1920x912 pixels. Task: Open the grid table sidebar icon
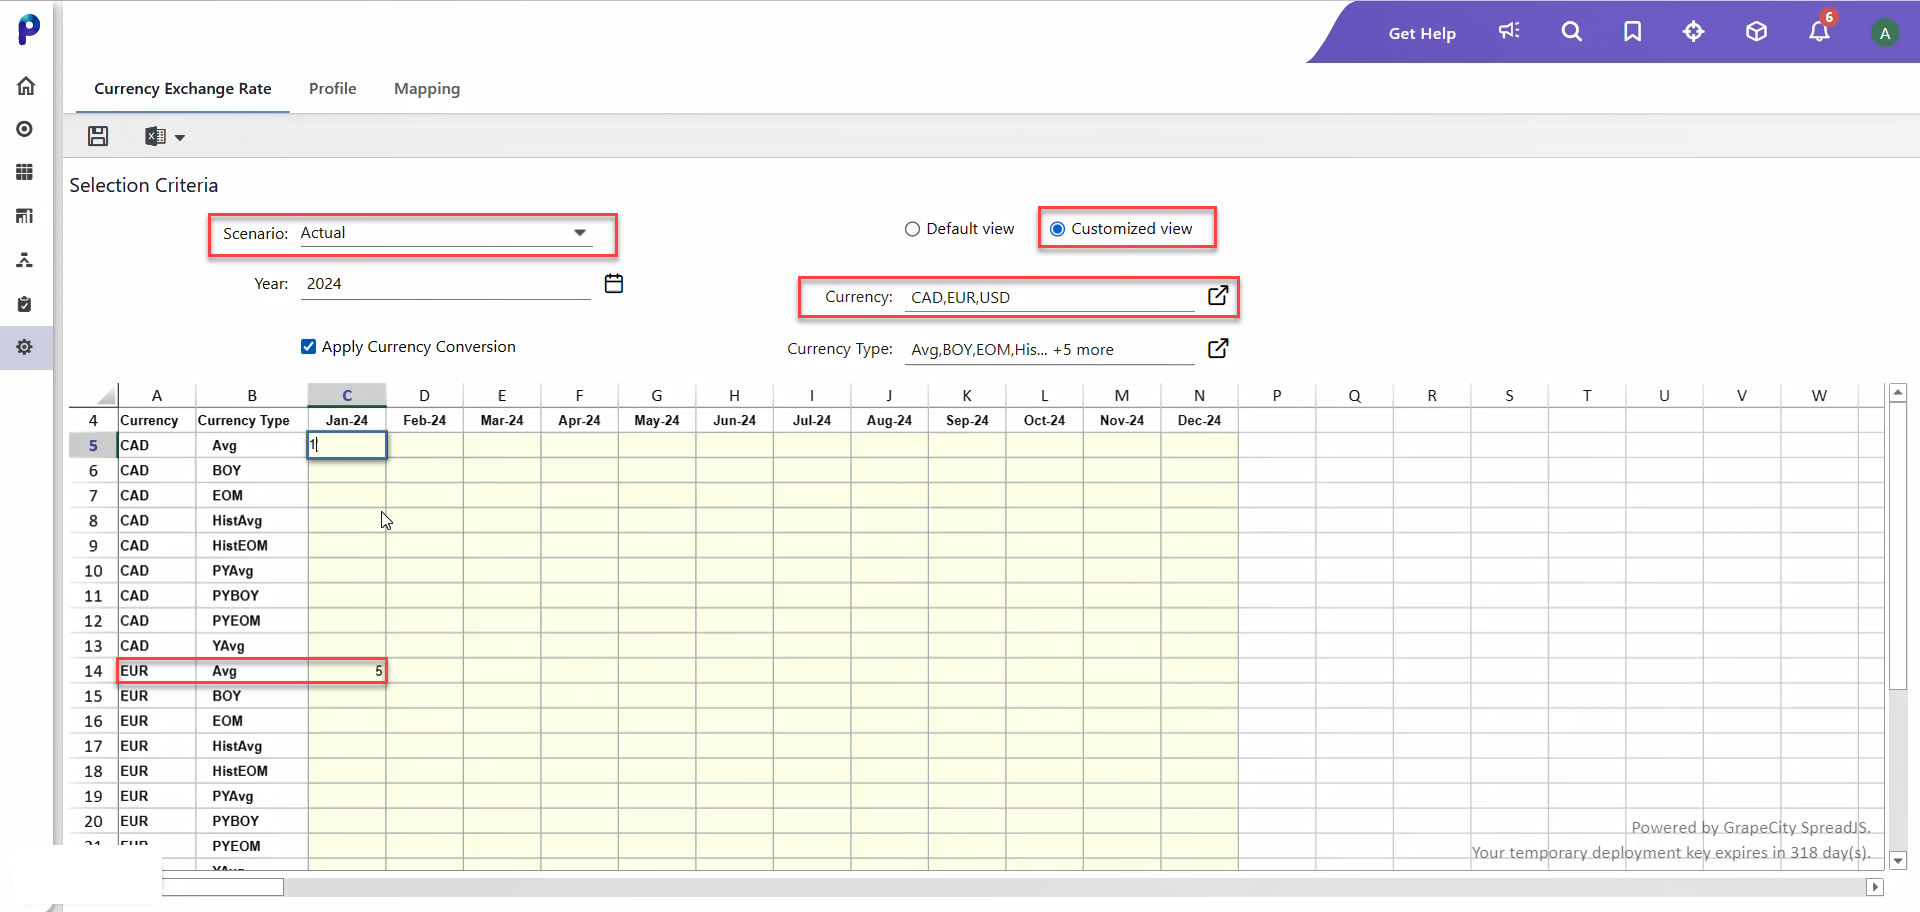(25, 172)
